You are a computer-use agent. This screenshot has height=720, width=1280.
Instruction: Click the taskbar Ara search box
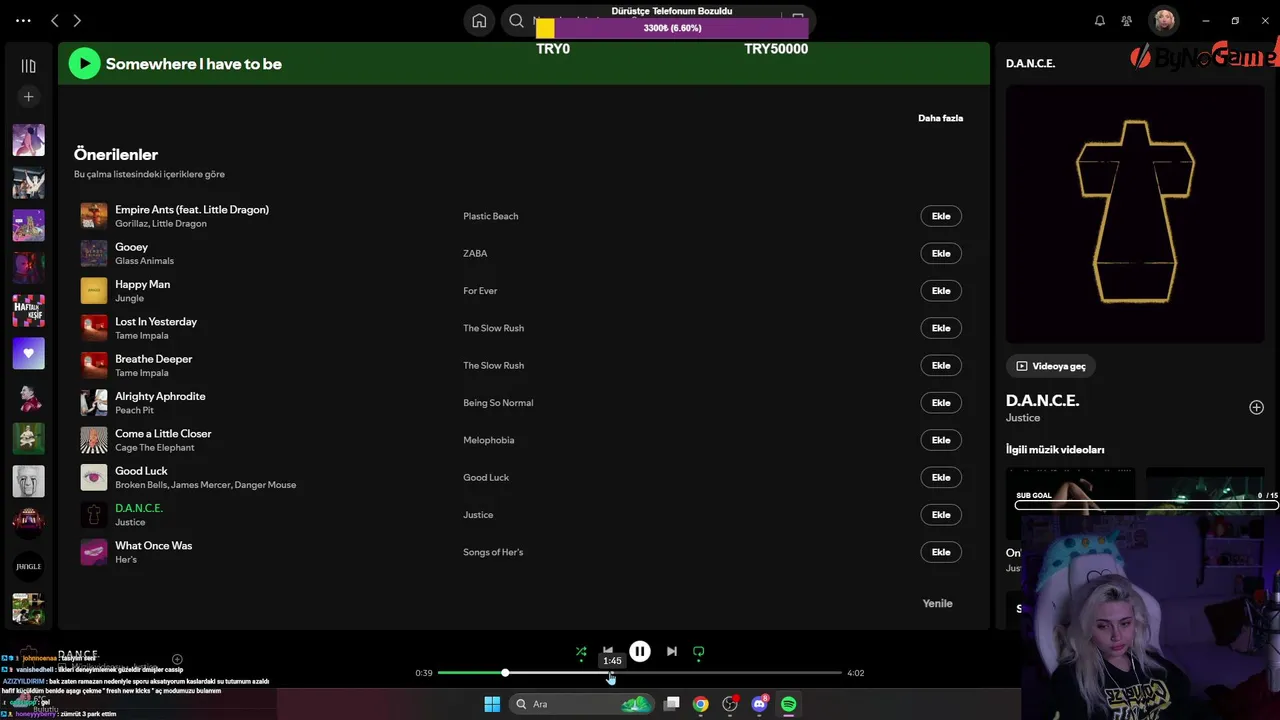pyautogui.click(x=580, y=704)
